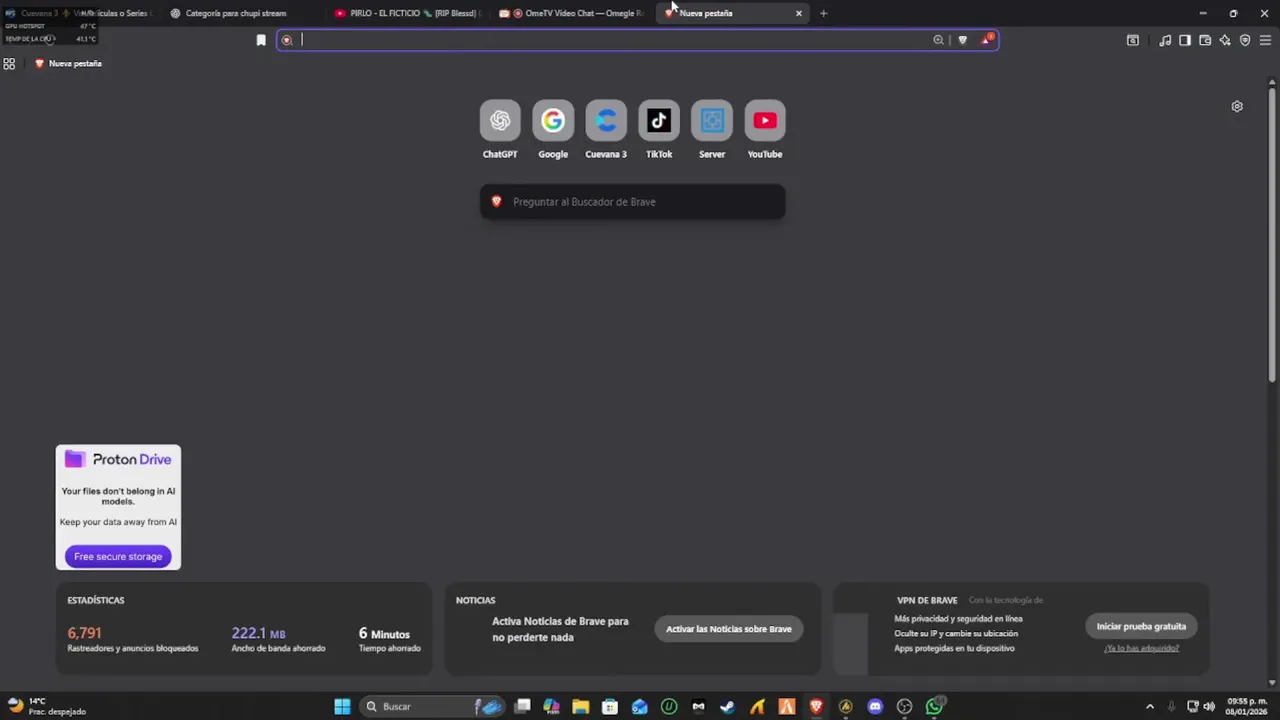
Task: Open the weather widget on taskbar
Action: 46,706
